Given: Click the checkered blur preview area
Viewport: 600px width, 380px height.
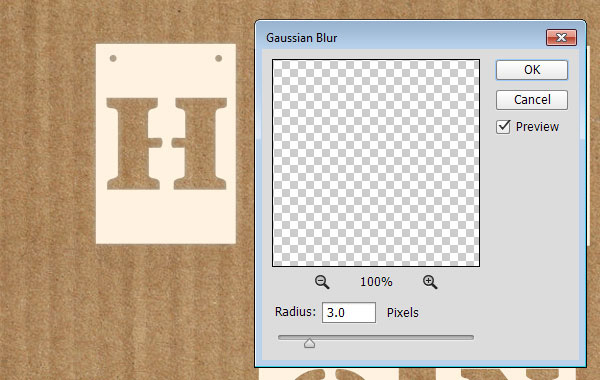Looking at the screenshot, I should 376,163.
